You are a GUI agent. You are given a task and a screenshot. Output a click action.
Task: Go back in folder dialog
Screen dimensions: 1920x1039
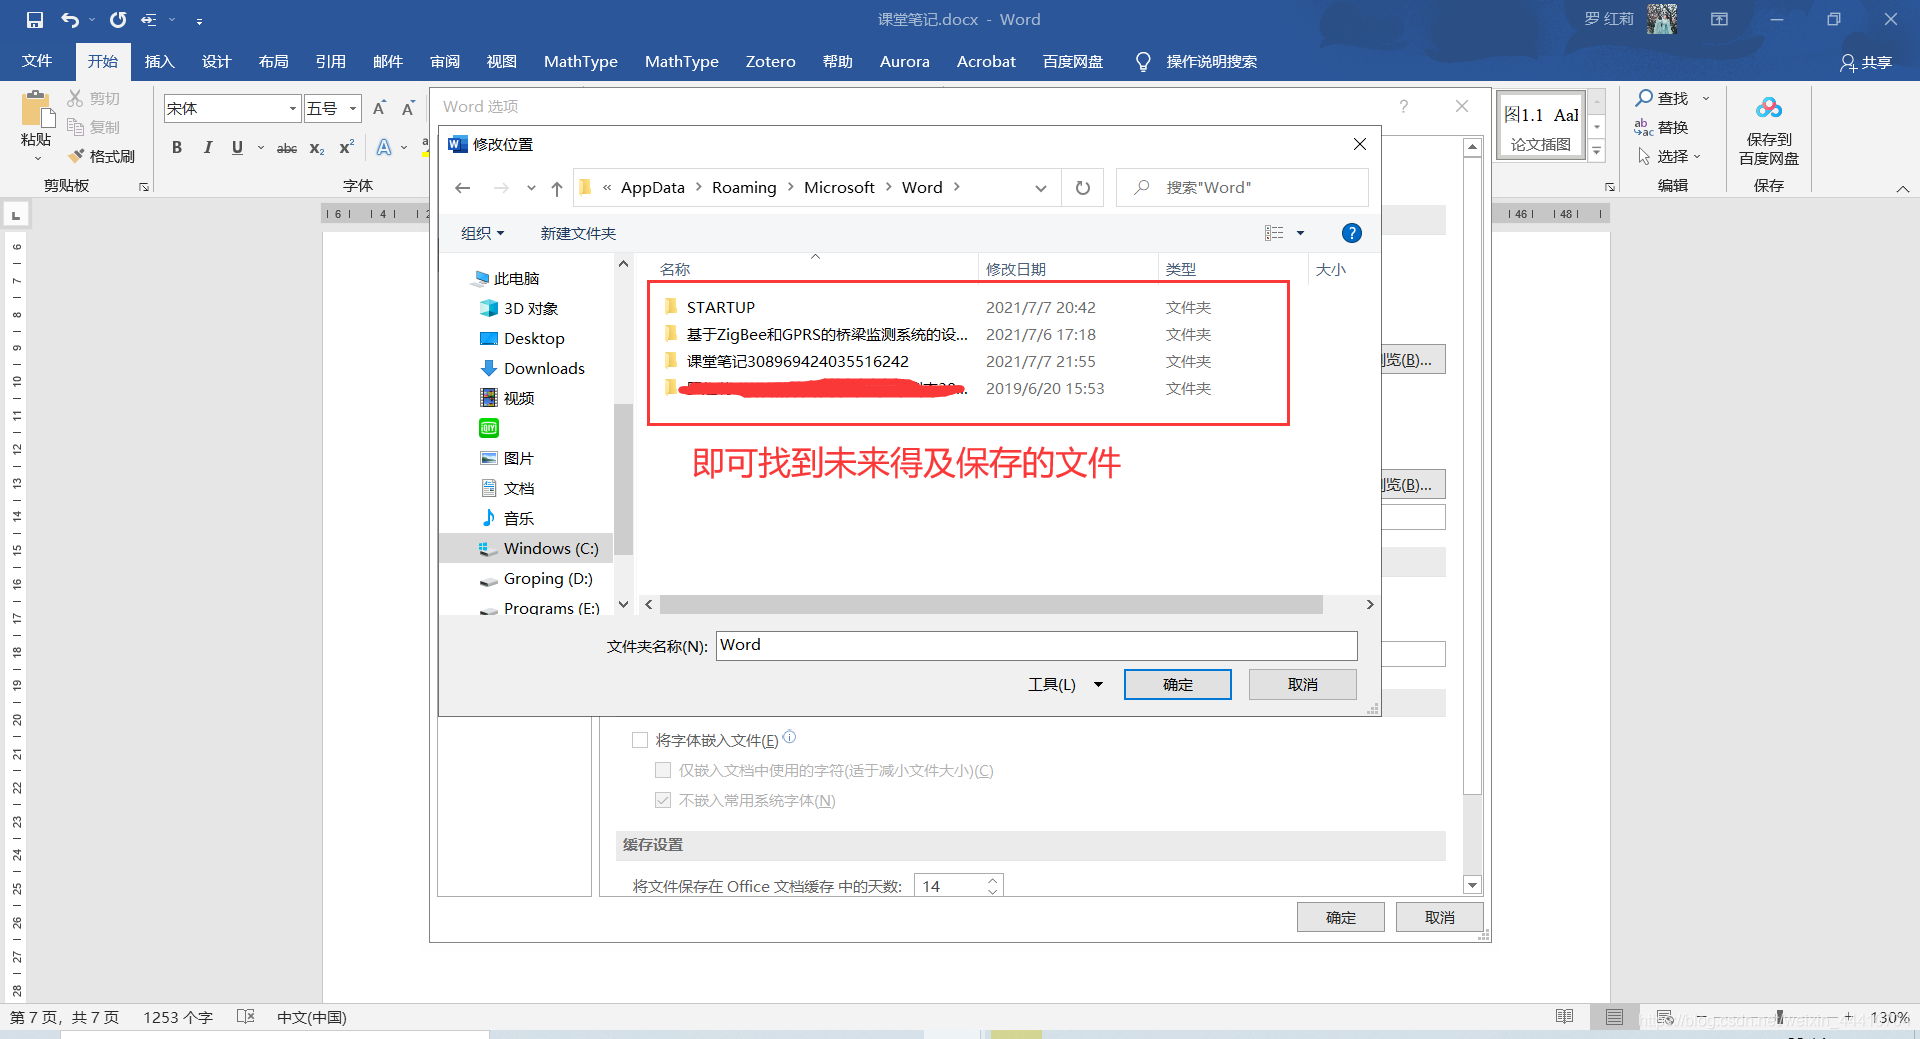[462, 188]
